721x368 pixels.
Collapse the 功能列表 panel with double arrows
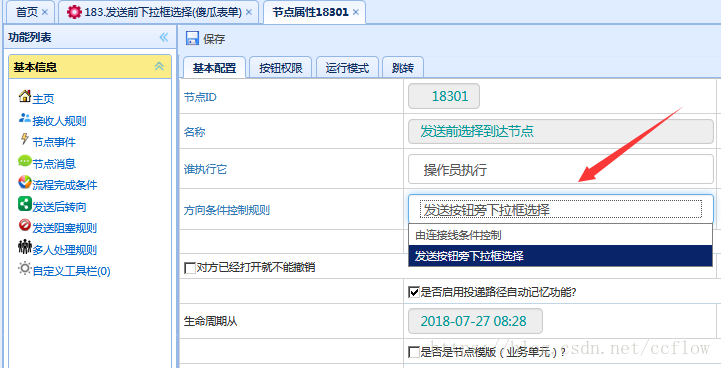click(x=164, y=37)
